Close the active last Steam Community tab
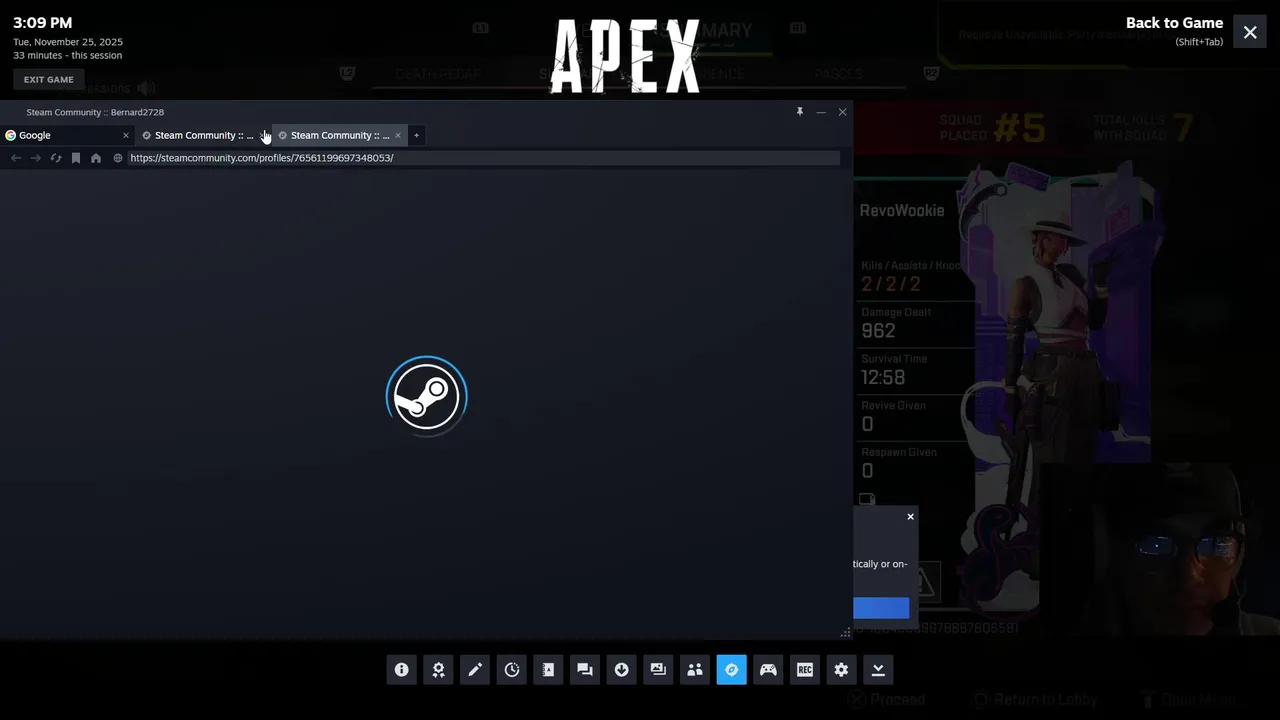The image size is (1280, 720). point(398,135)
